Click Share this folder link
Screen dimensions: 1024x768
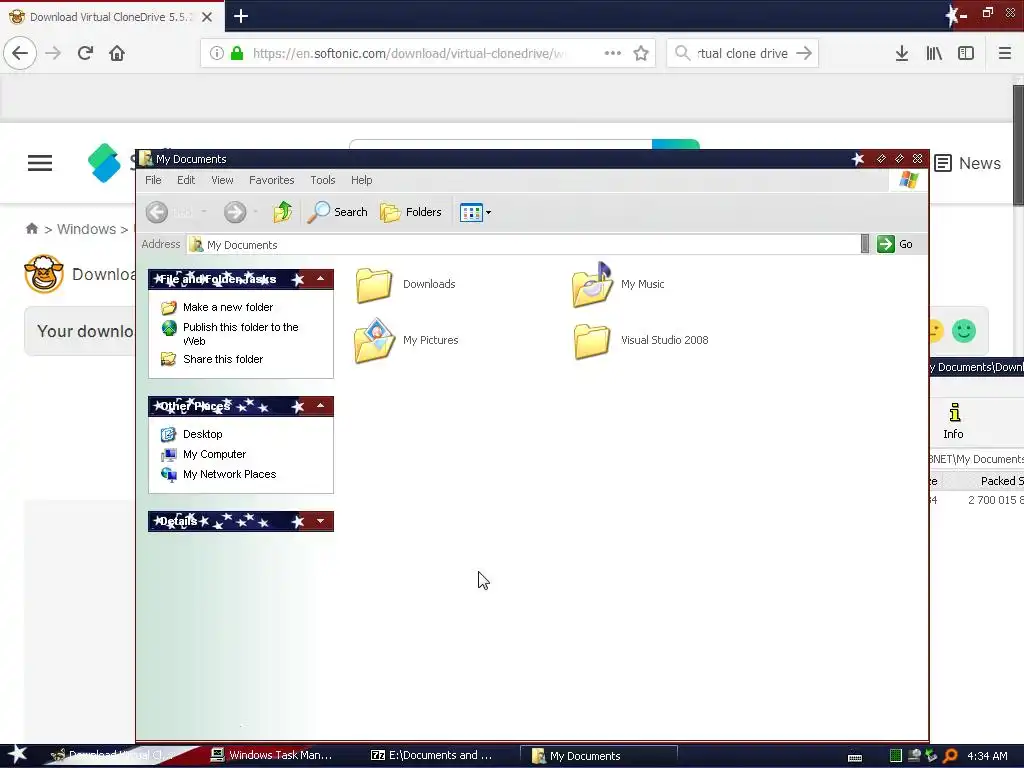tap(223, 359)
